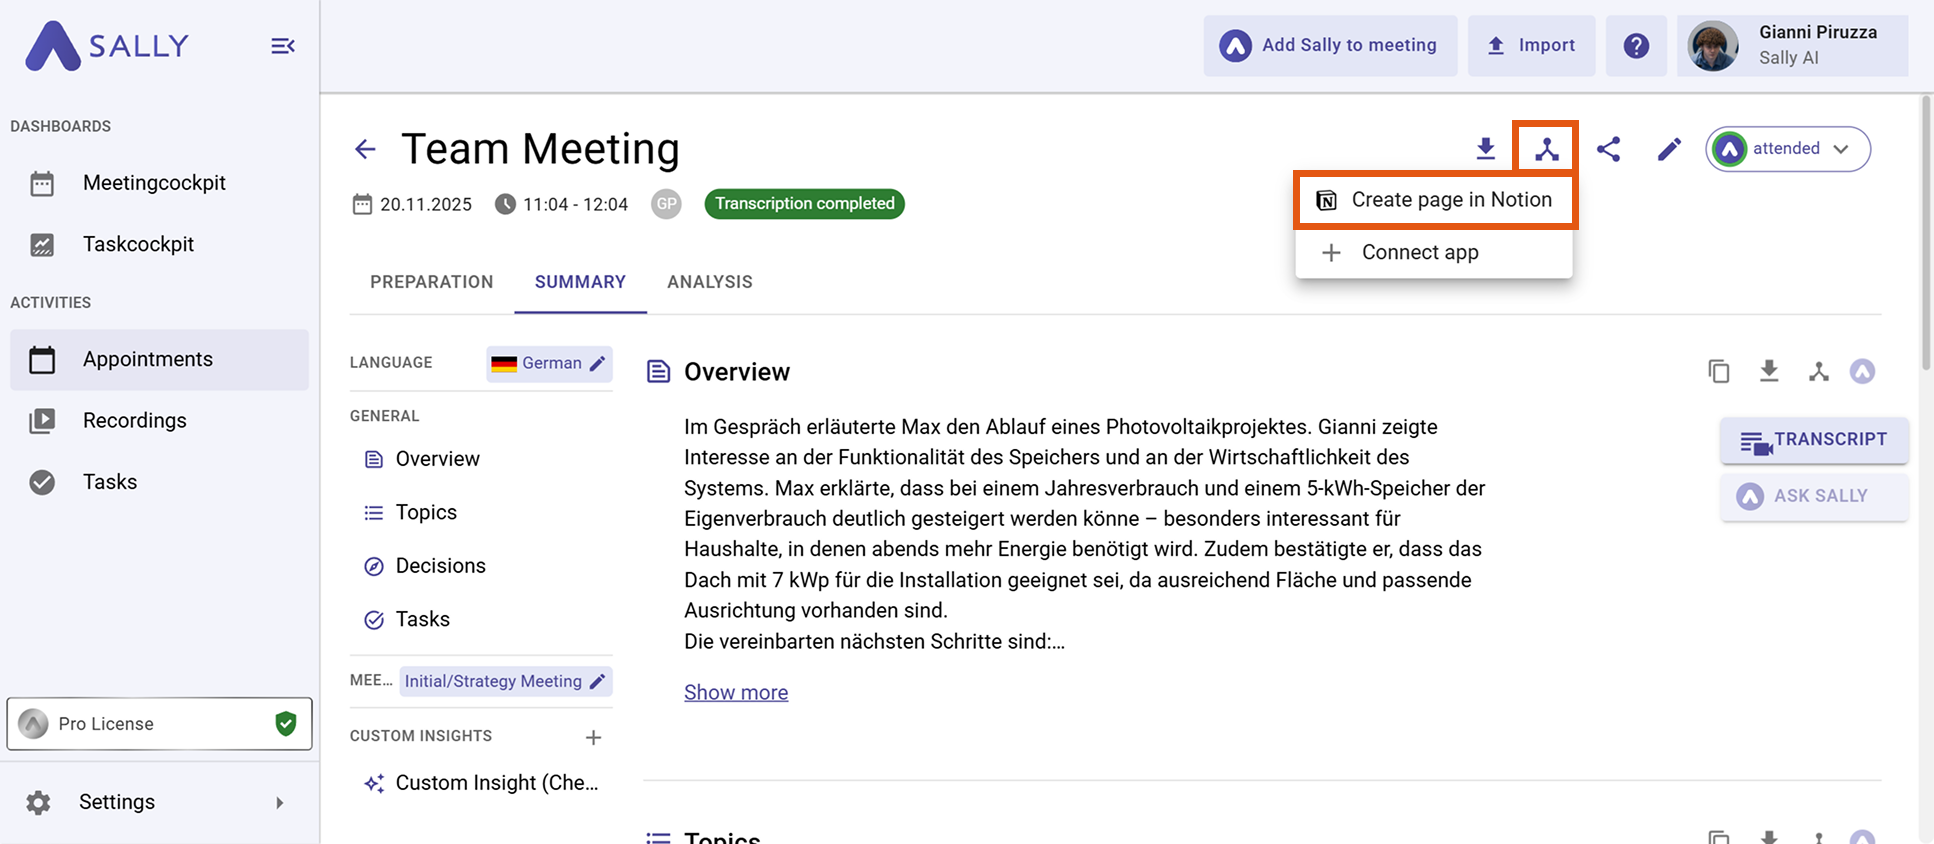Open the Preparation tab
Image resolution: width=1934 pixels, height=844 pixels.
click(x=431, y=282)
